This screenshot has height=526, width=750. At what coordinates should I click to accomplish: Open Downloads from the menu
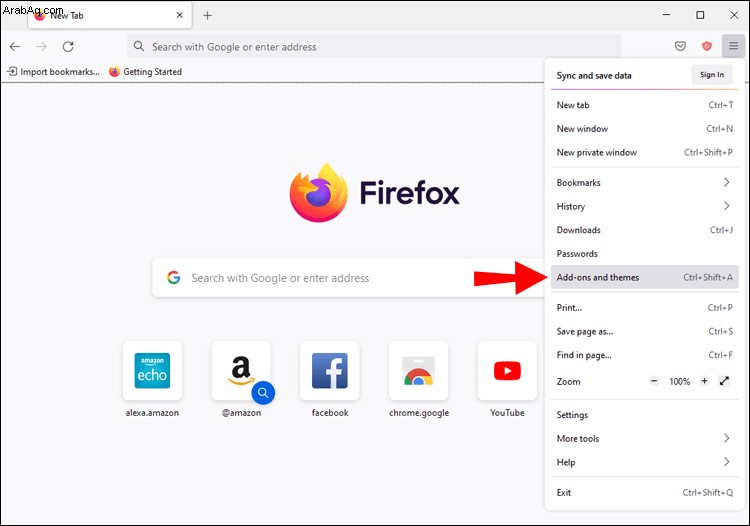click(645, 230)
